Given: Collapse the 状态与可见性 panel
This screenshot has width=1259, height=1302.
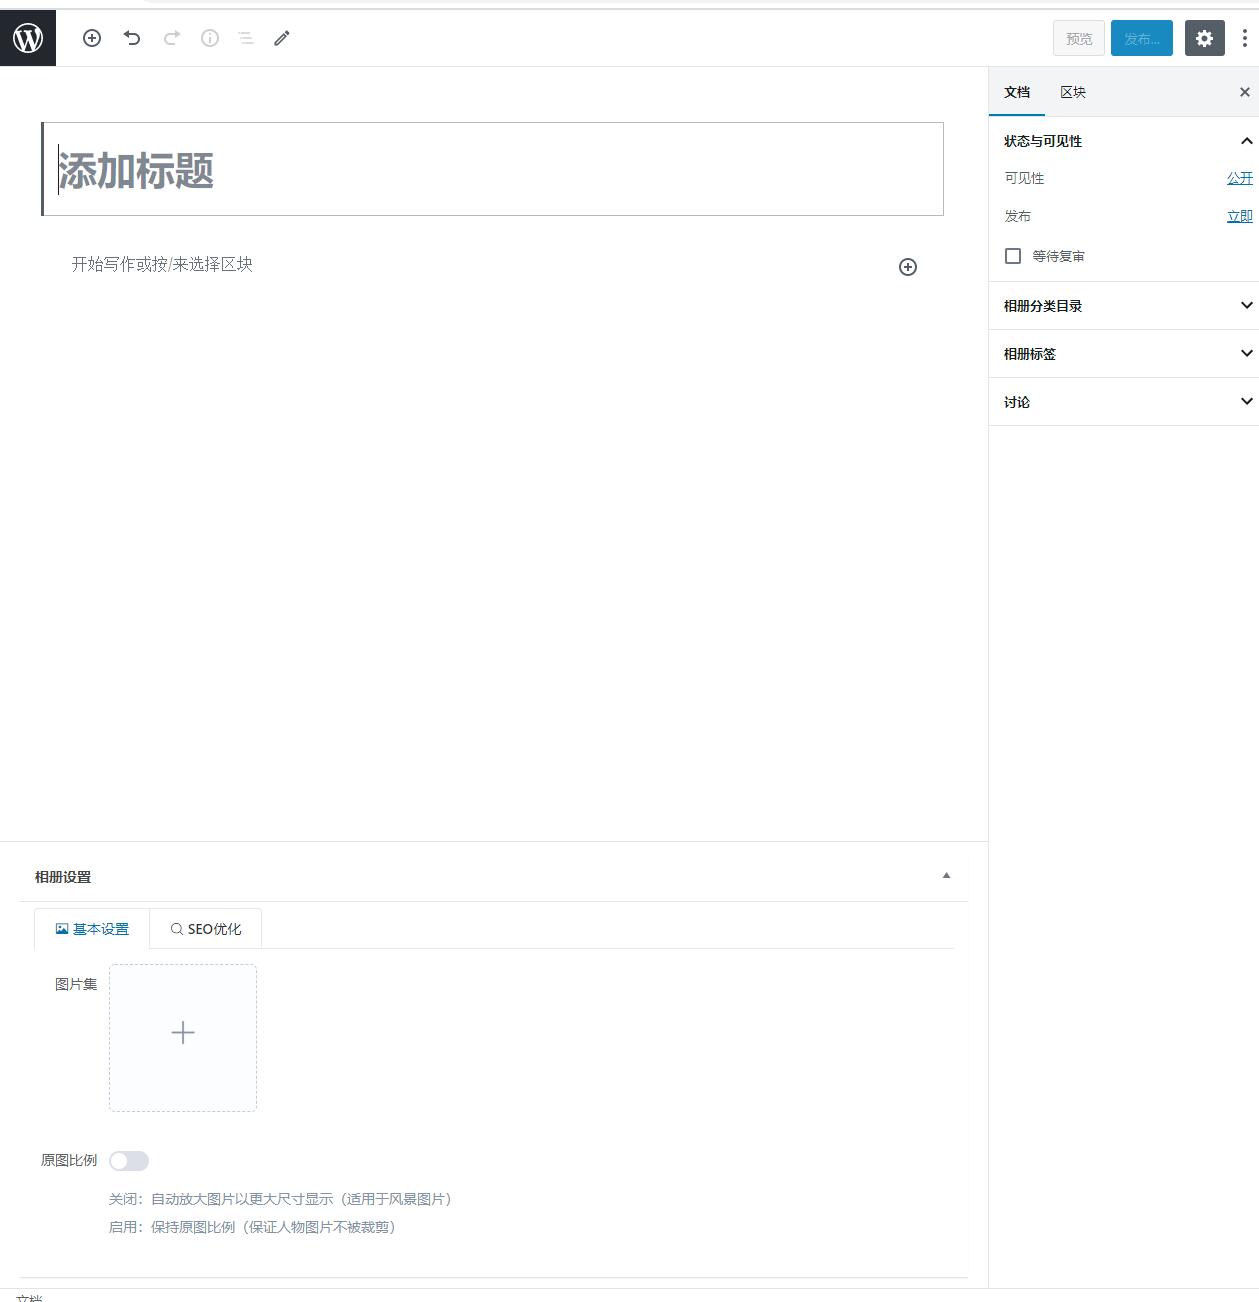Looking at the screenshot, I should tap(1124, 141).
